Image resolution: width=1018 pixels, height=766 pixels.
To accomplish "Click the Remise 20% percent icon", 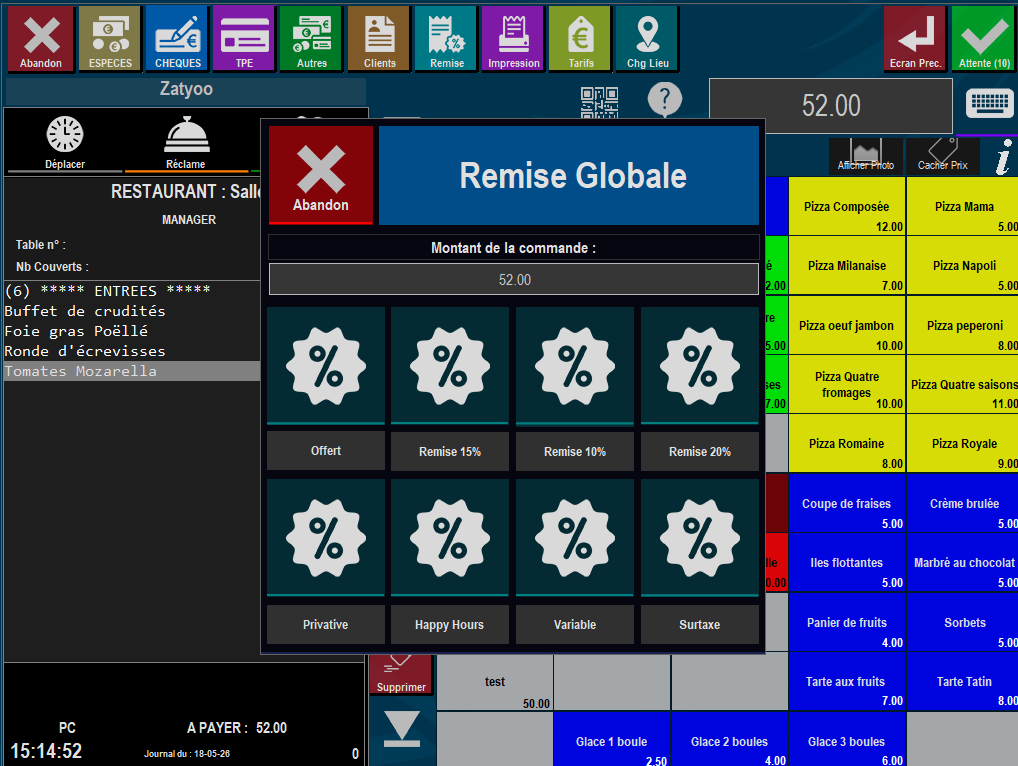I will tap(700, 367).
